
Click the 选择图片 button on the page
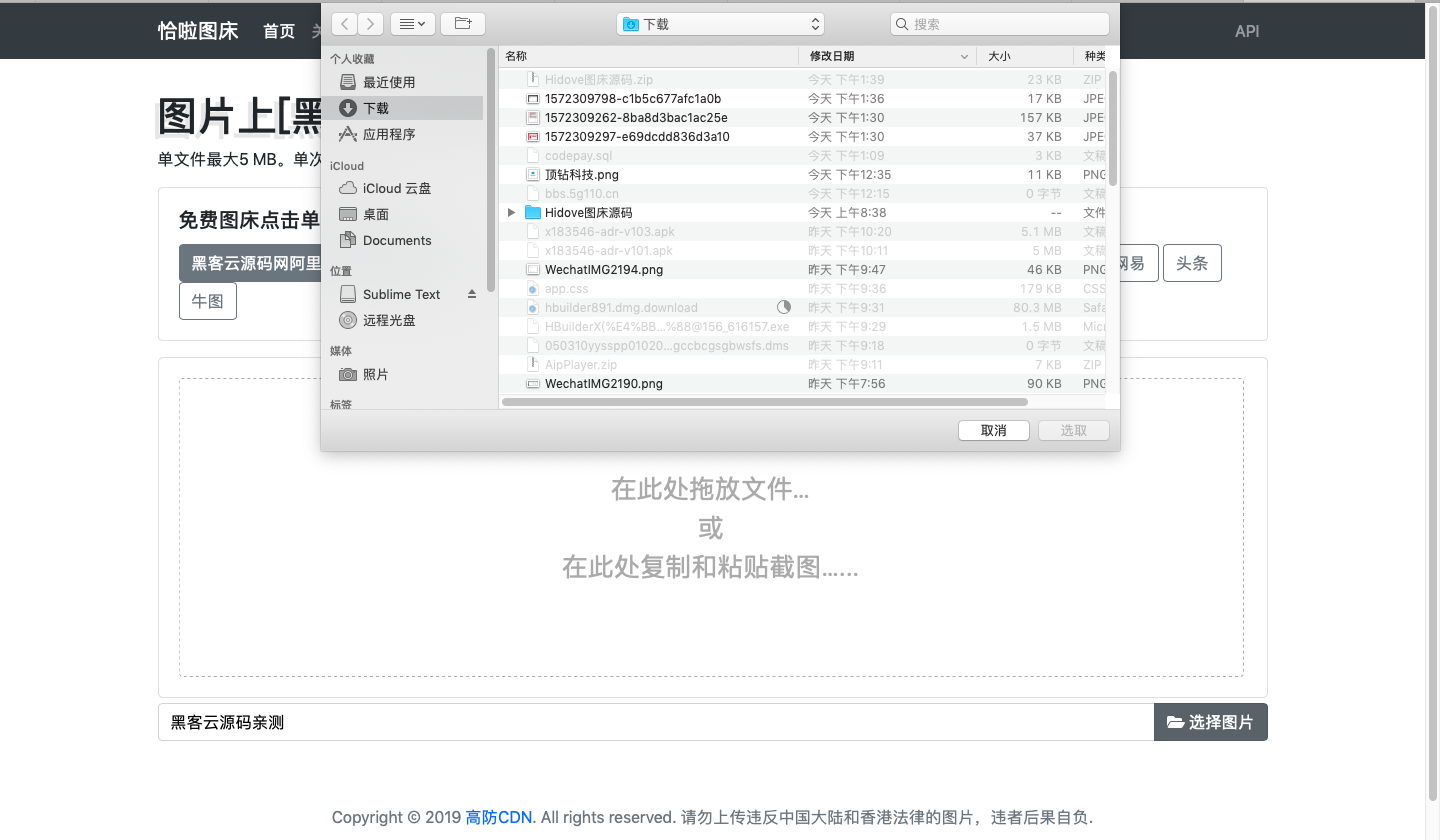coord(1210,722)
